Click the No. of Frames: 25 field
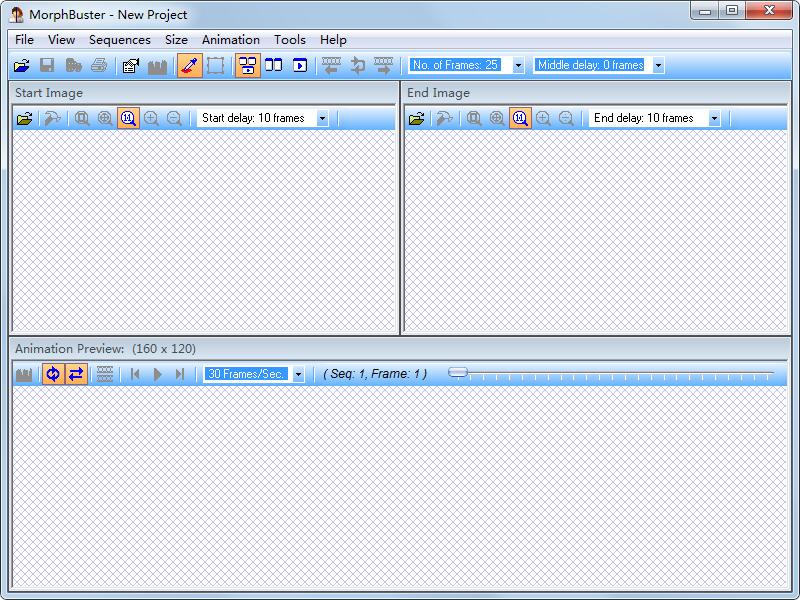Viewport: 800px width, 600px height. [x=455, y=65]
